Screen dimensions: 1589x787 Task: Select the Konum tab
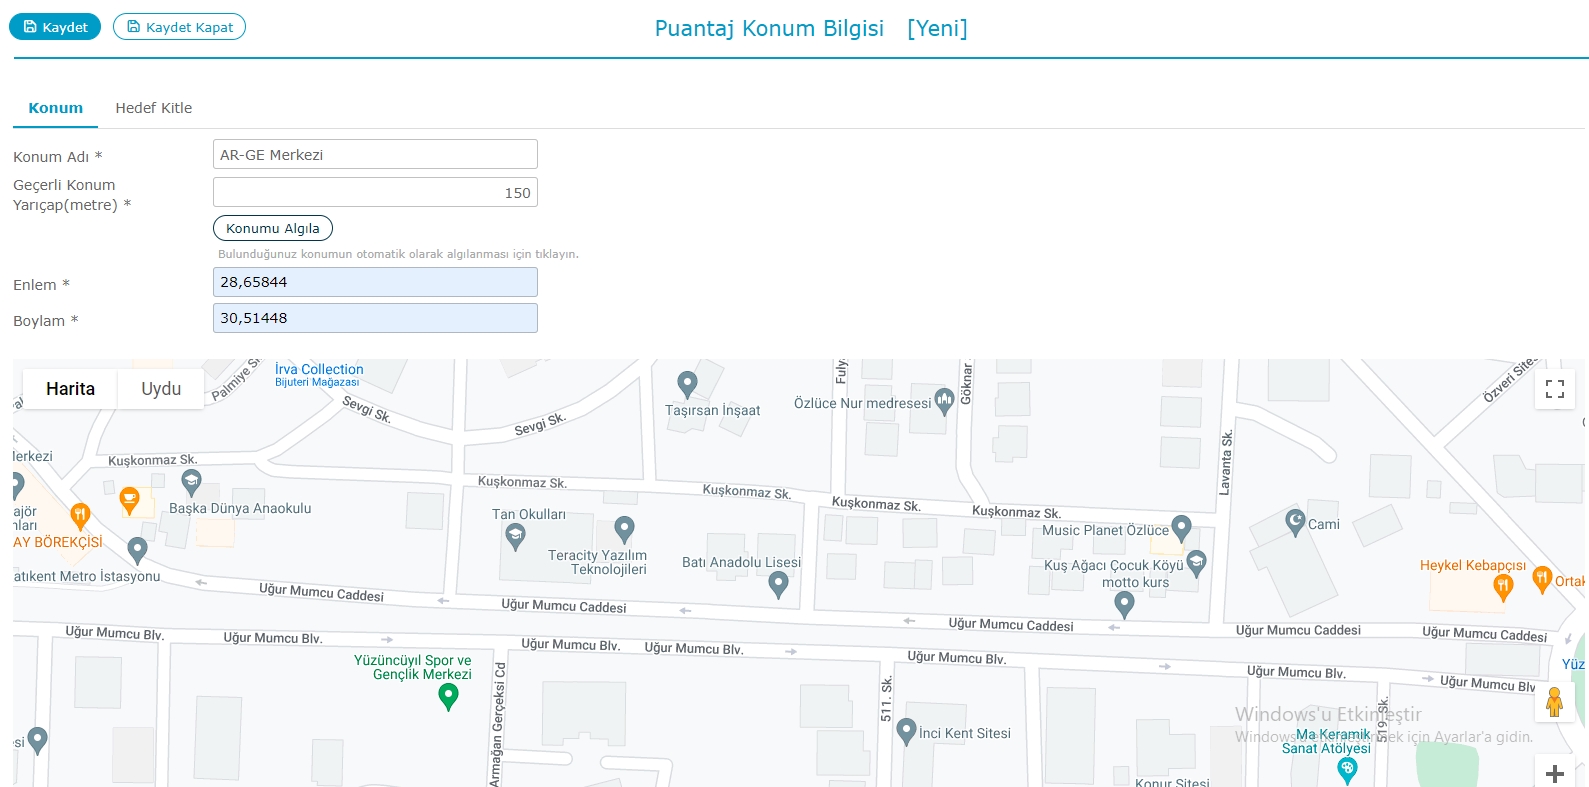pyautogui.click(x=55, y=108)
